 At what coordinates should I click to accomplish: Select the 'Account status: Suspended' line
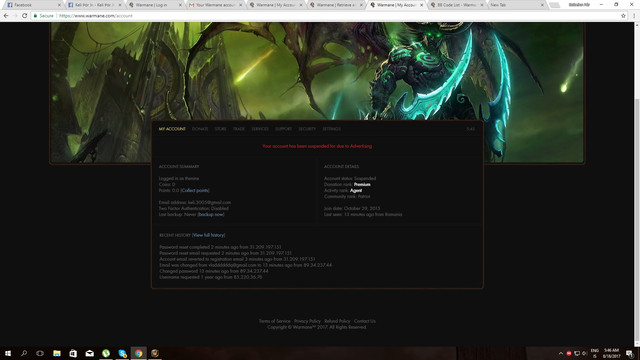[350, 178]
